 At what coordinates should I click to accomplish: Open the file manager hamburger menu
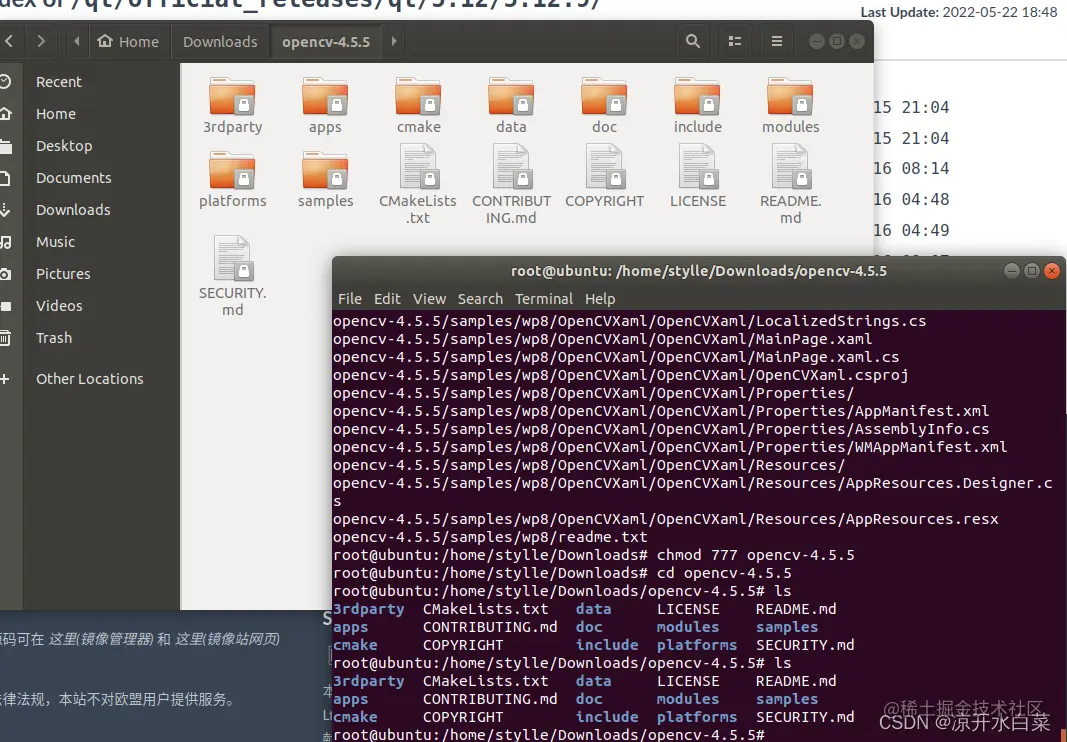pyautogui.click(x=776, y=42)
